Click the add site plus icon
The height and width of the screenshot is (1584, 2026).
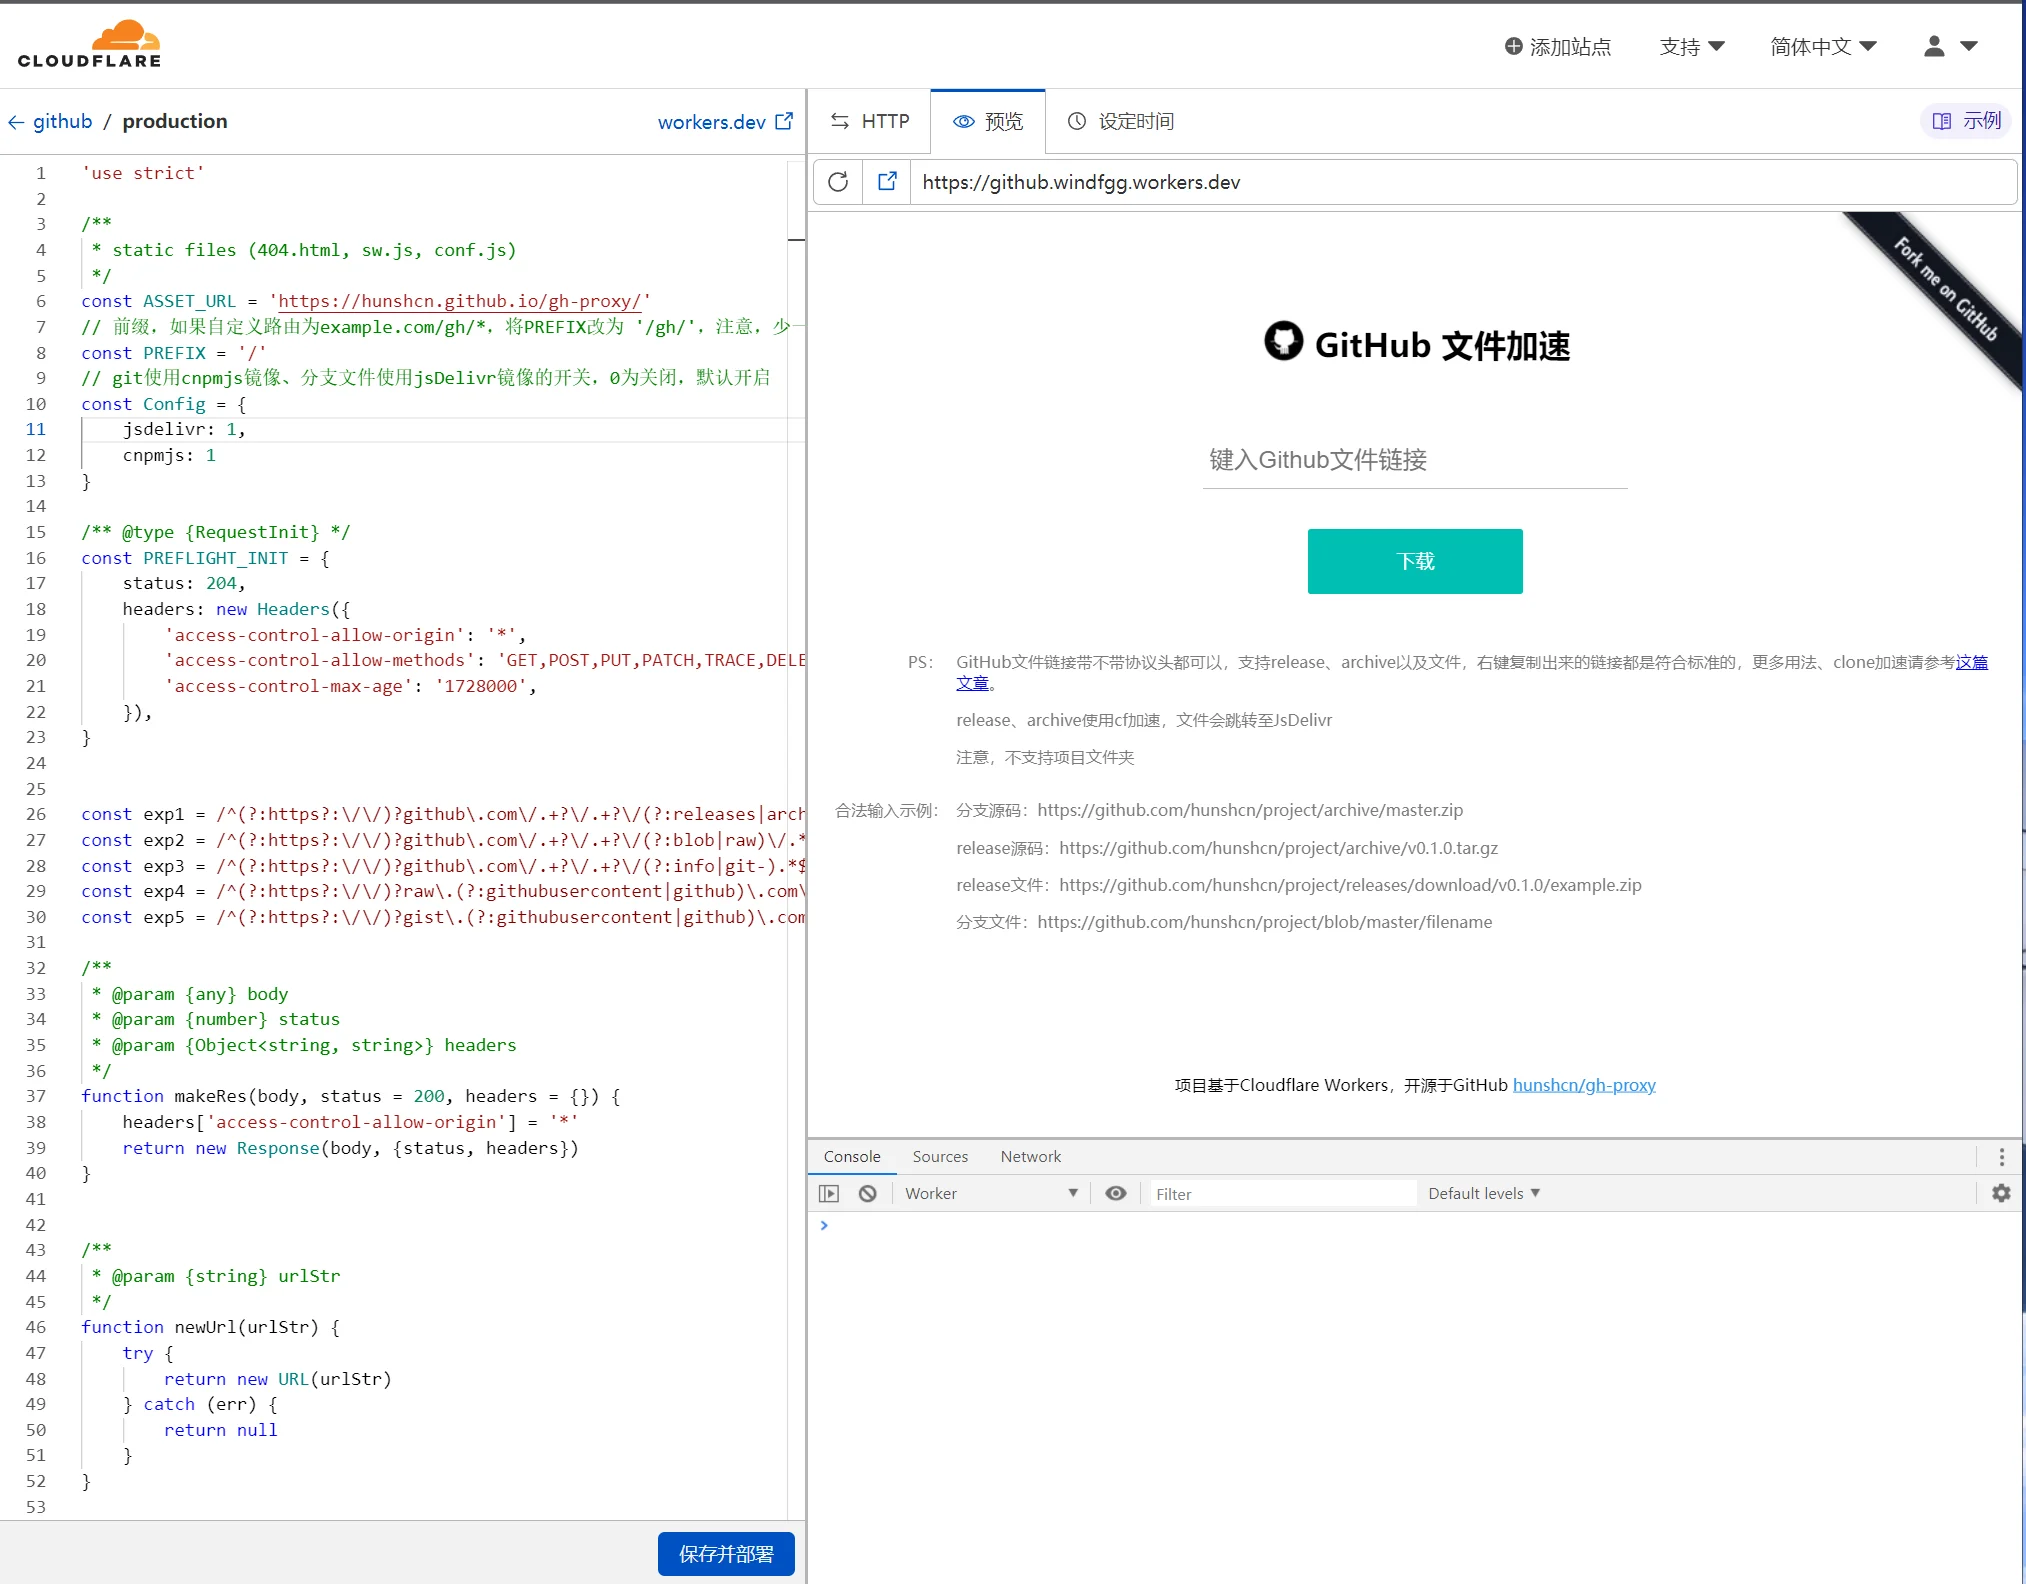click(x=1514, y=46)
